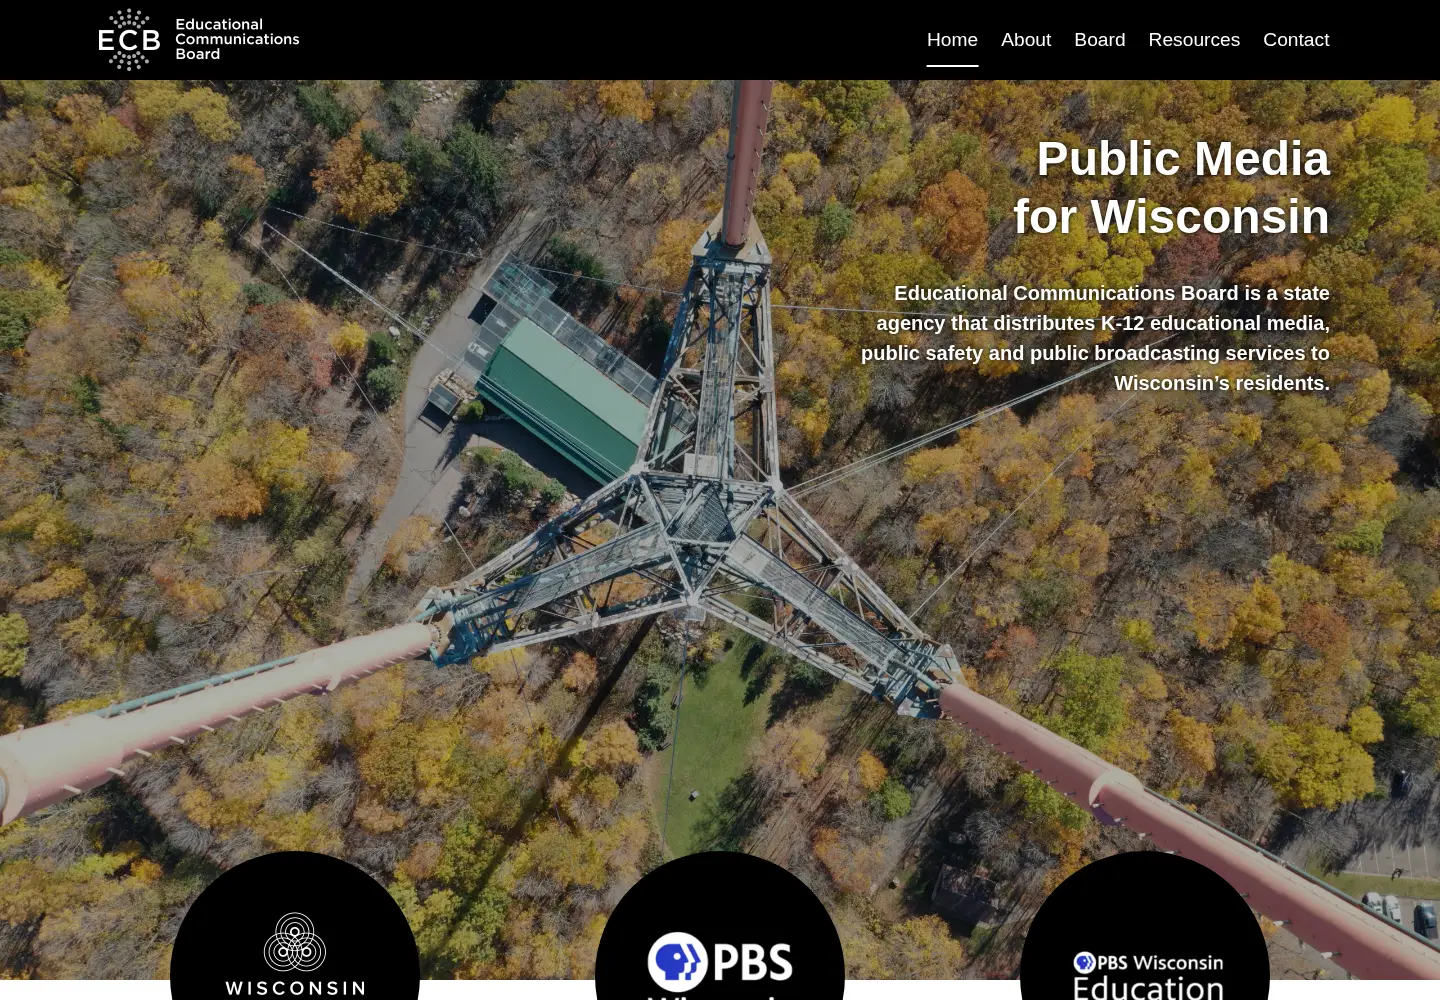
Task: Open the Resources menu item
Action: pyautogui.click(x=1194, y=40)
